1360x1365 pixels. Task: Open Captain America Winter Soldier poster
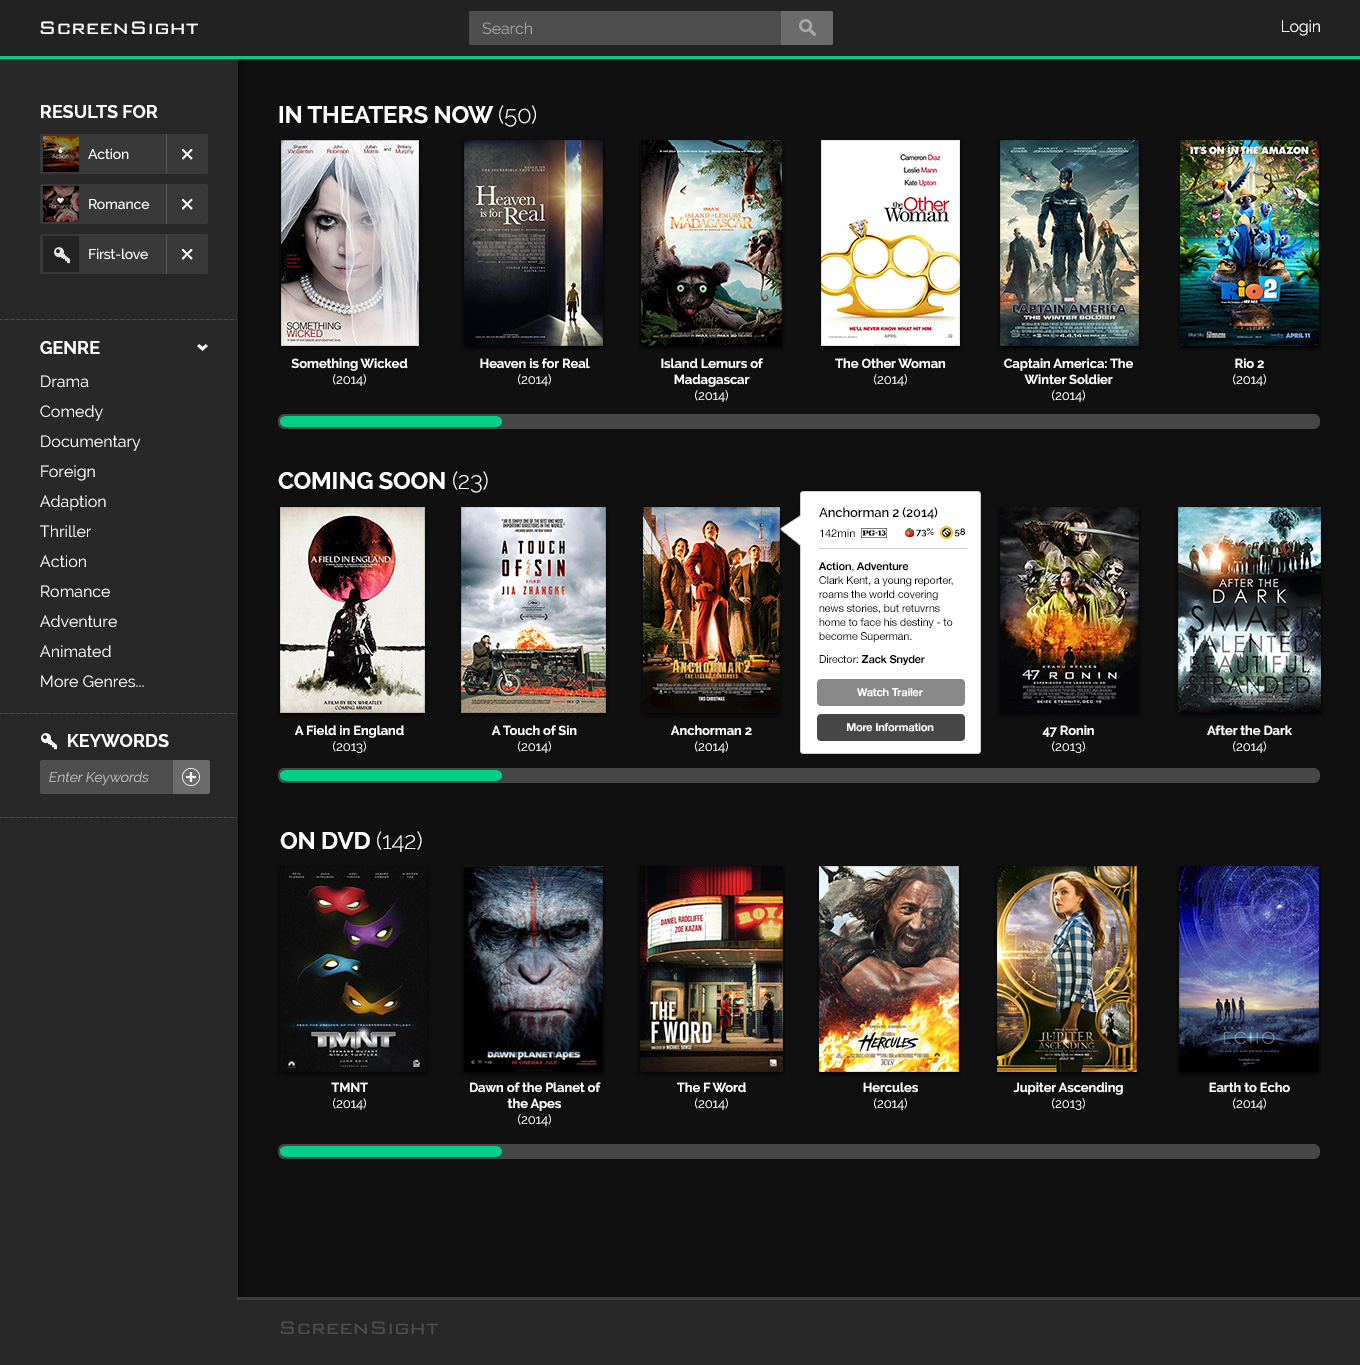pyautogui.click(x=1069, y=243)
